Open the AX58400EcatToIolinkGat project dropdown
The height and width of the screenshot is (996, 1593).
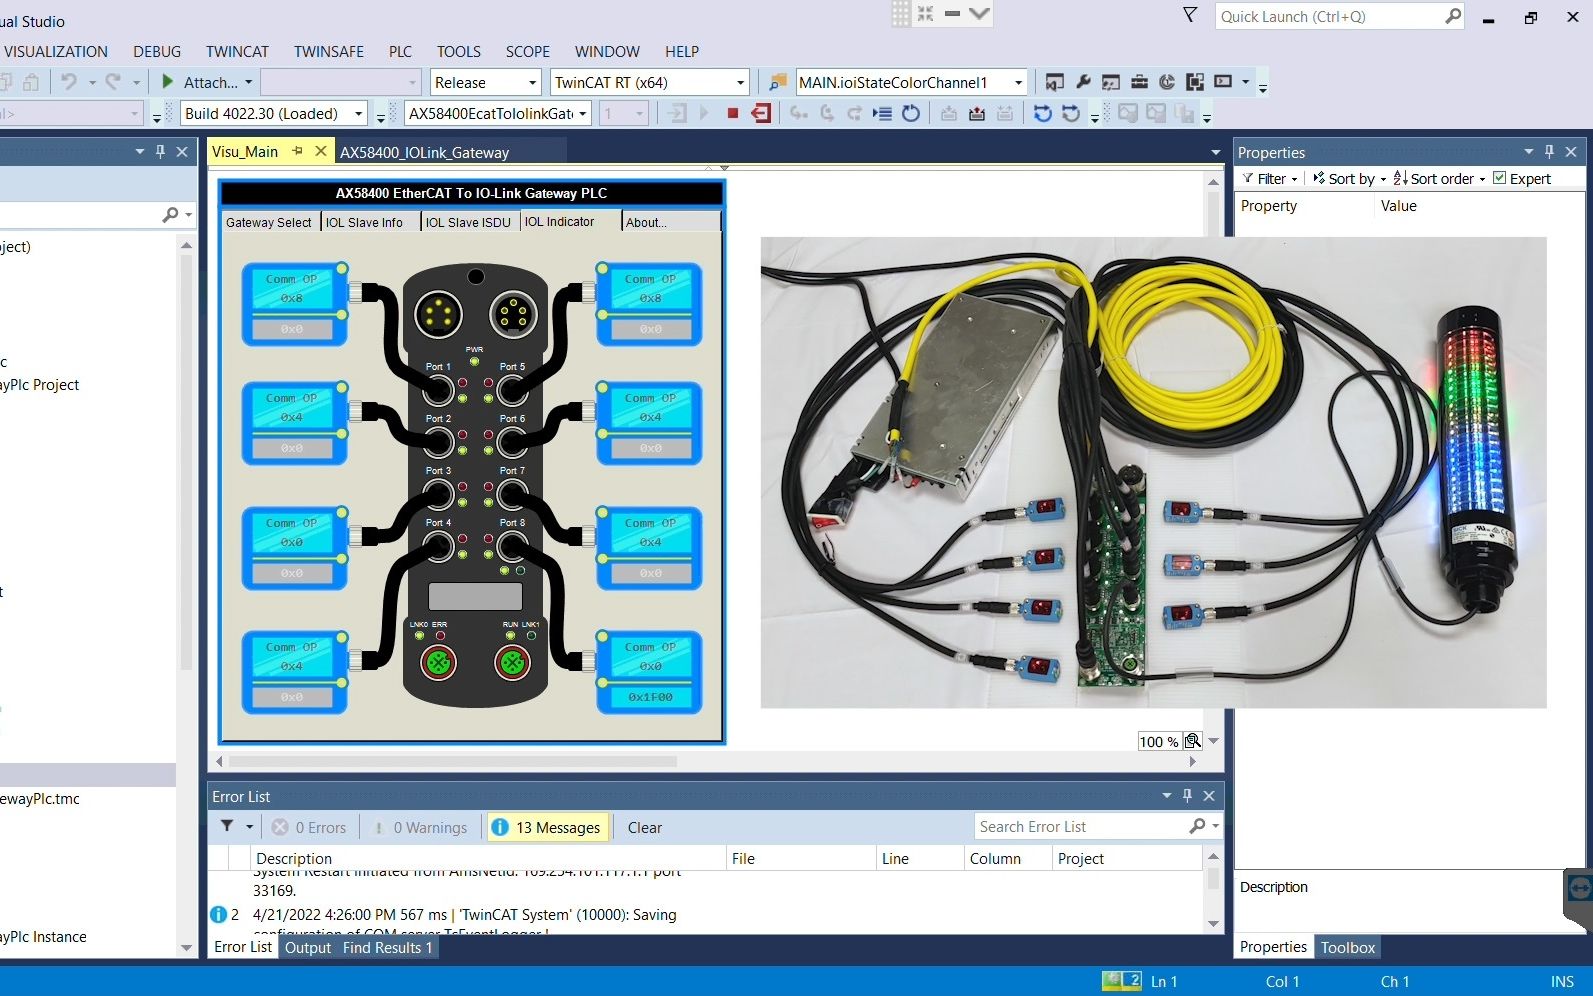[582, 113]
